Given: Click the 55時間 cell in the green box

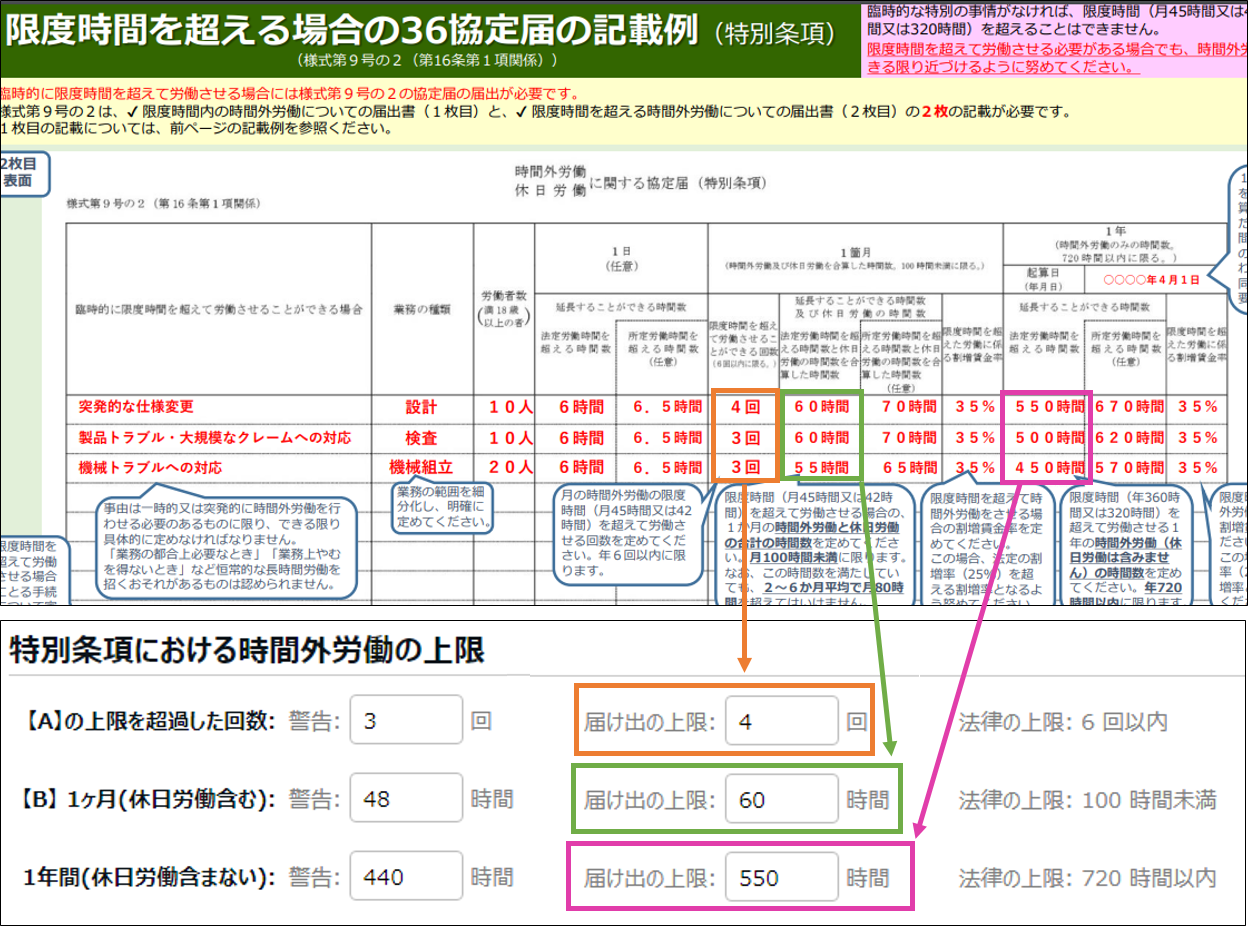Looking at the screenshot, I should [820, 467].
